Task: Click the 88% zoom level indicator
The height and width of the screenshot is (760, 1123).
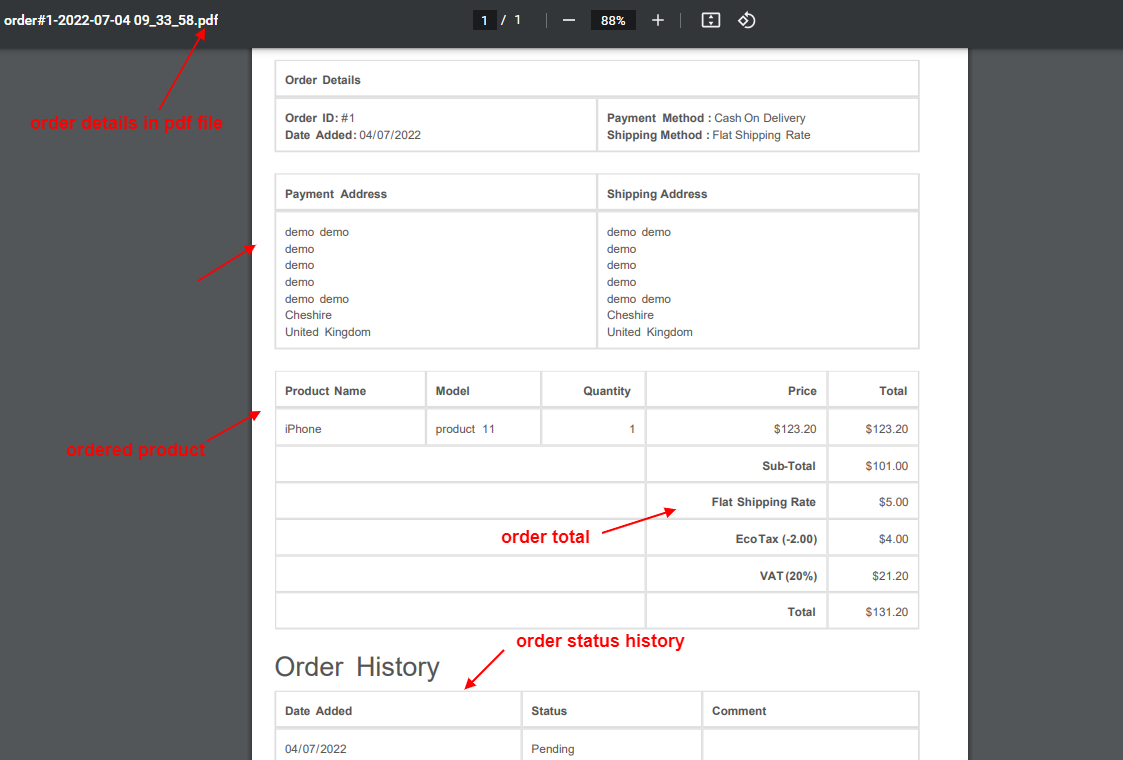Action: click(x=612, y=19)
